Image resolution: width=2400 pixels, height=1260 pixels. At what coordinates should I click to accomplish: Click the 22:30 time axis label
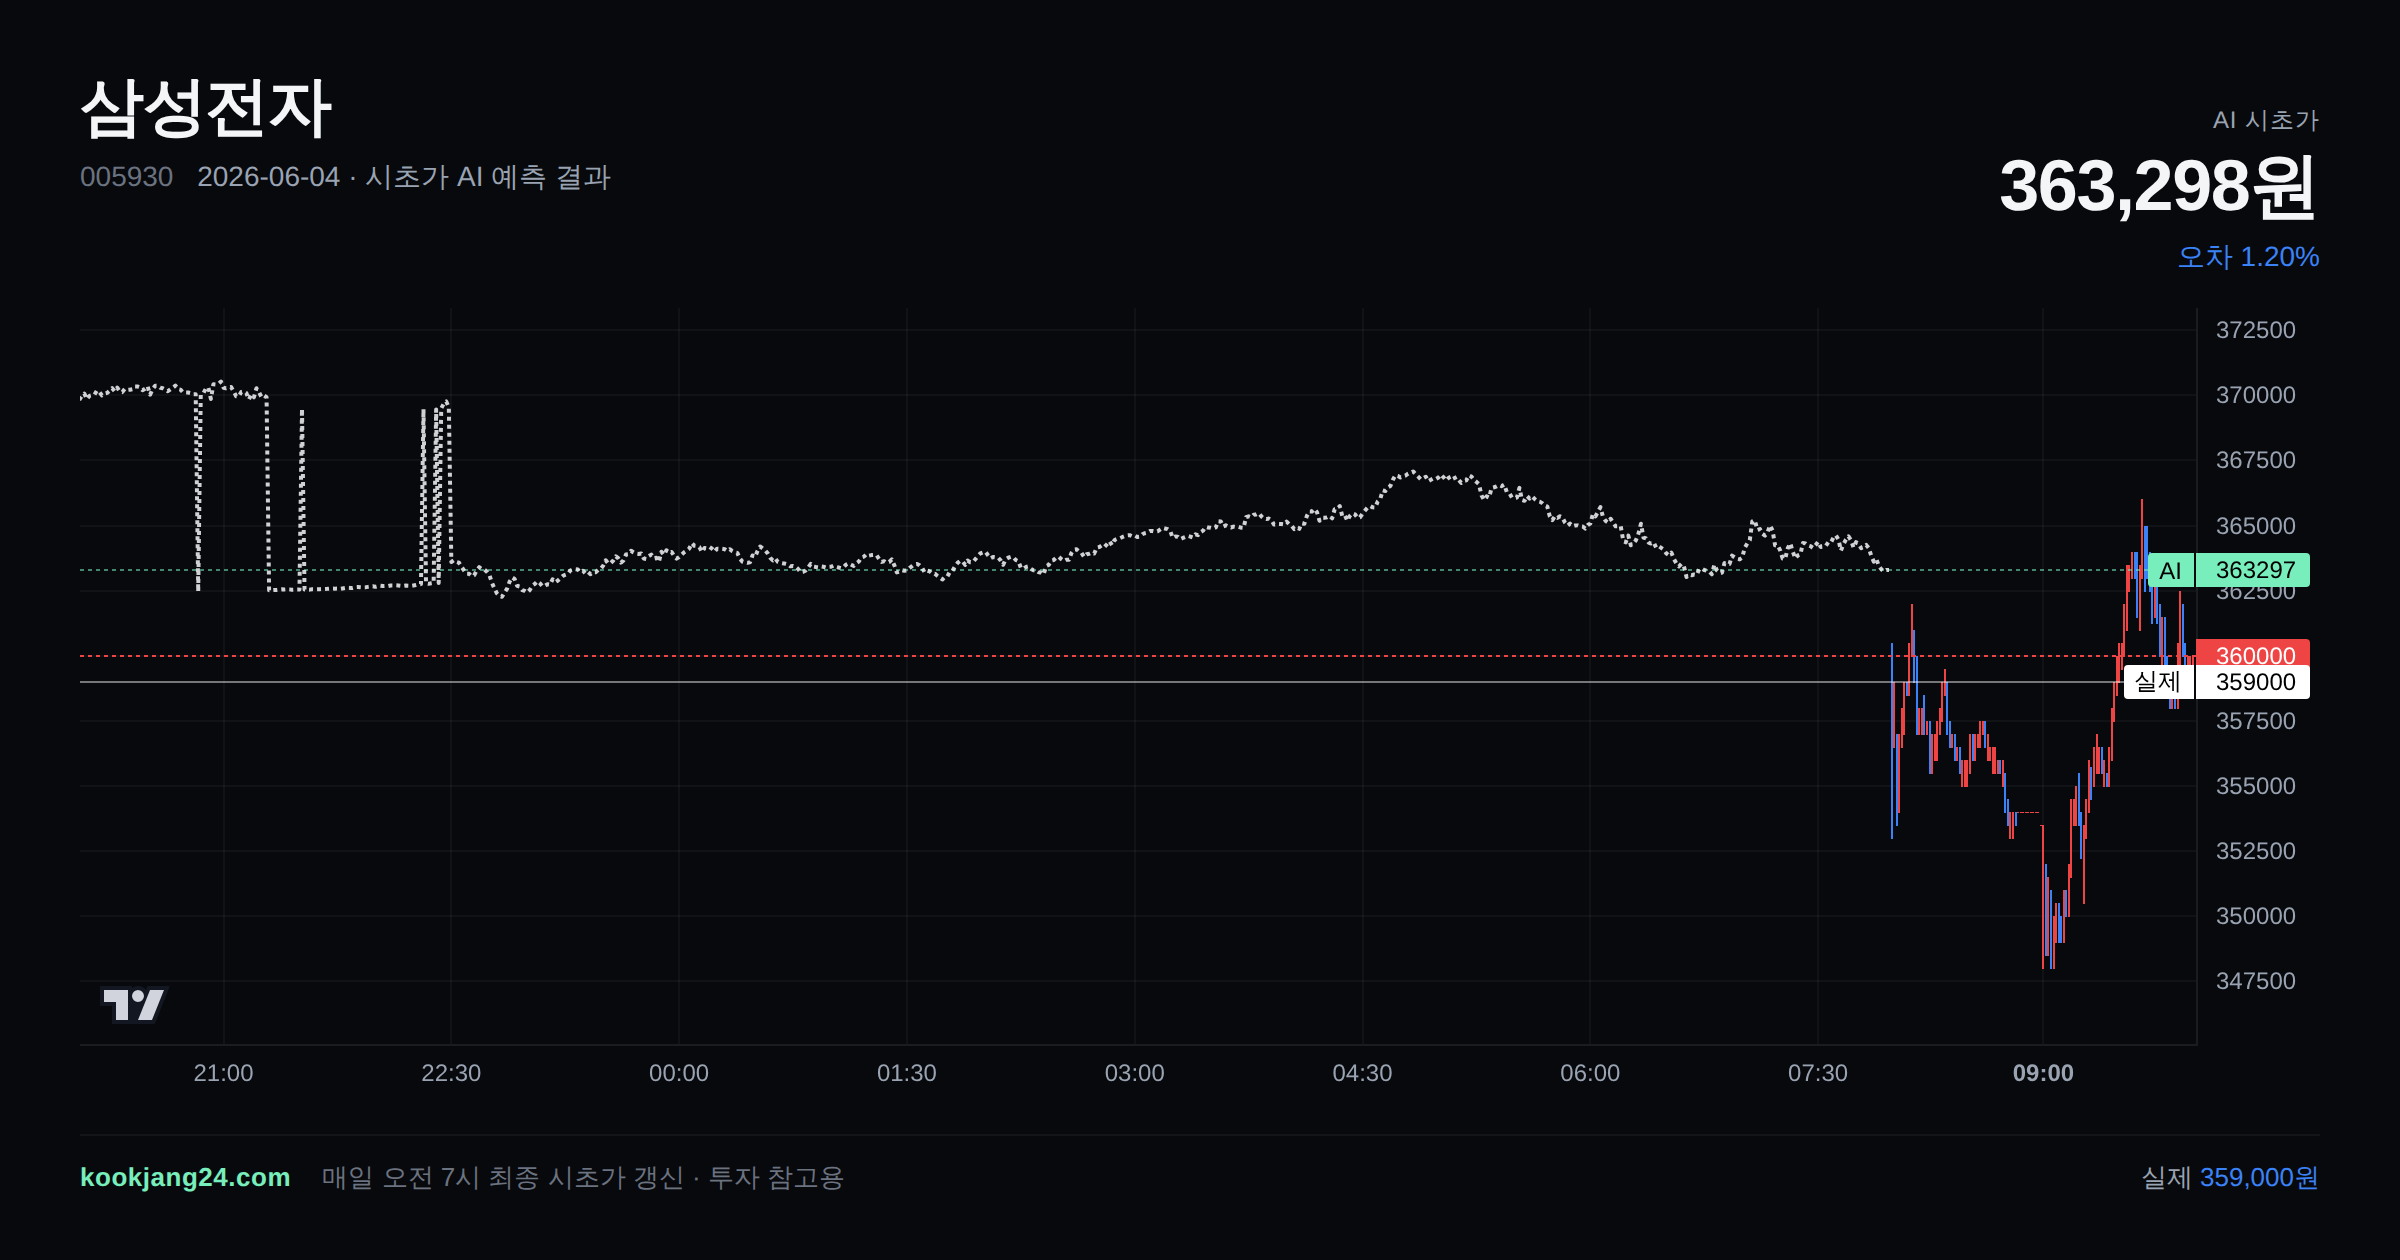tap(451, 1073)
